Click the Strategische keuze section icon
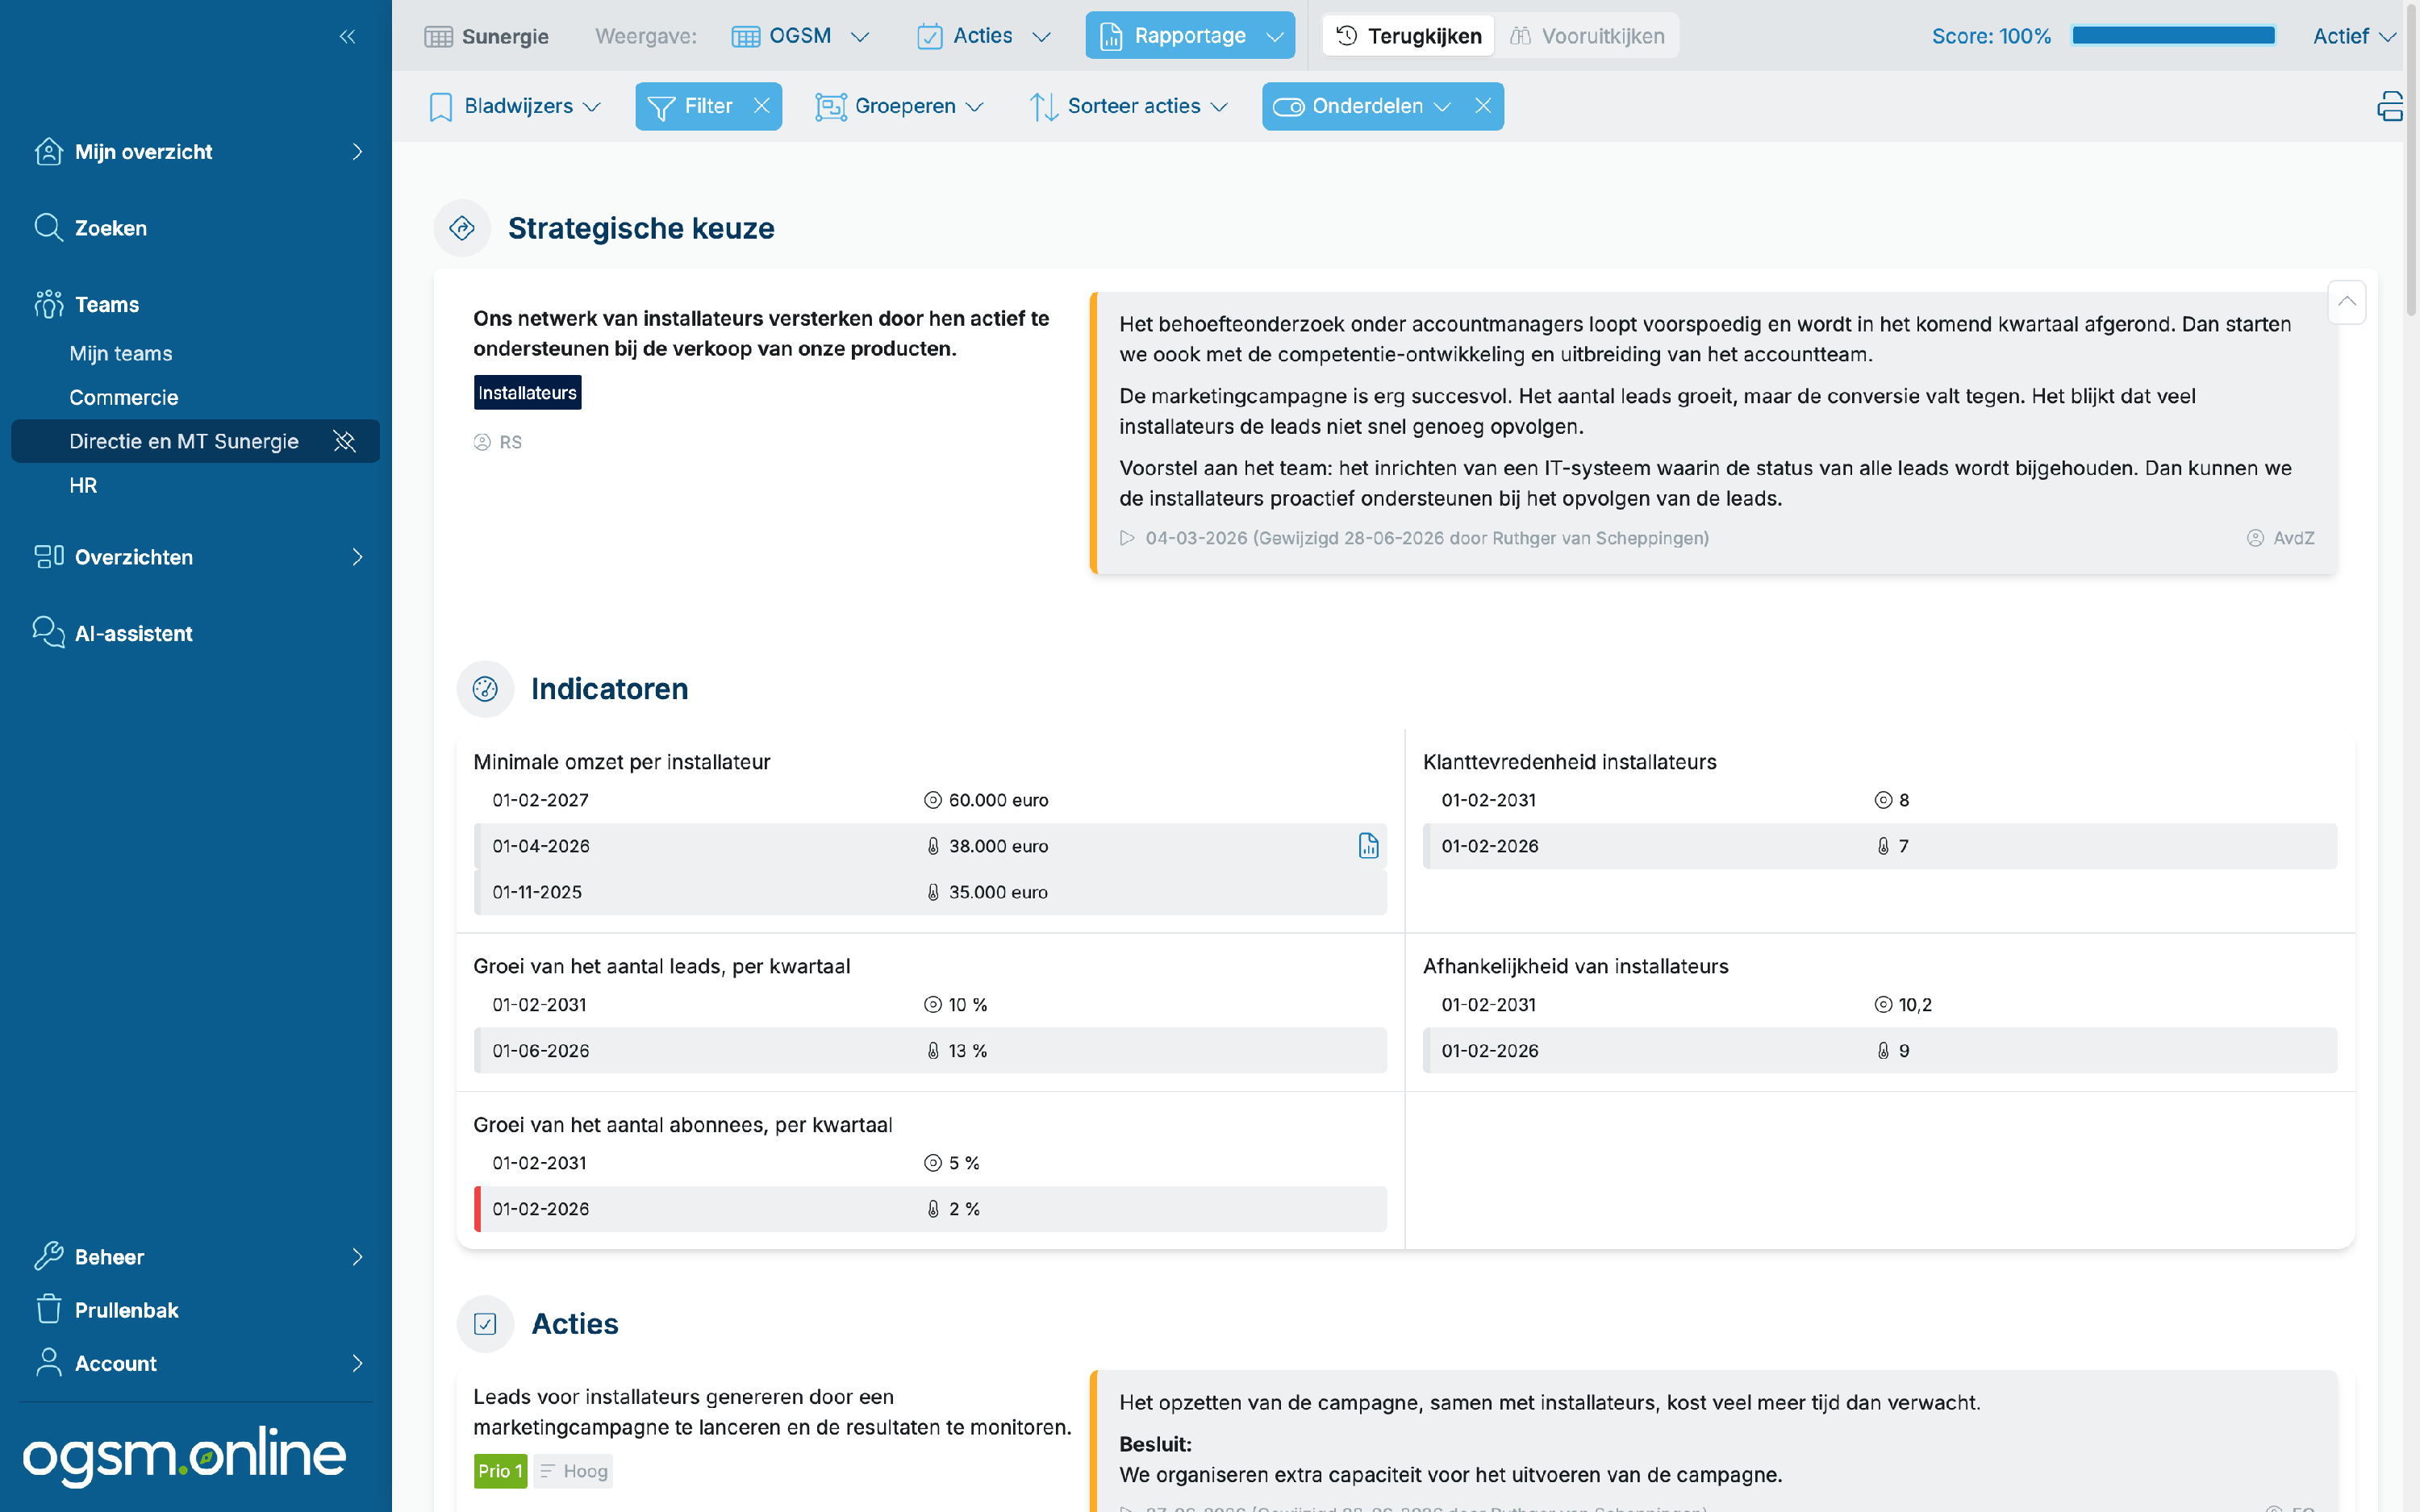The height and width of the screenshot is (1512, 2420). coord(462,228)
